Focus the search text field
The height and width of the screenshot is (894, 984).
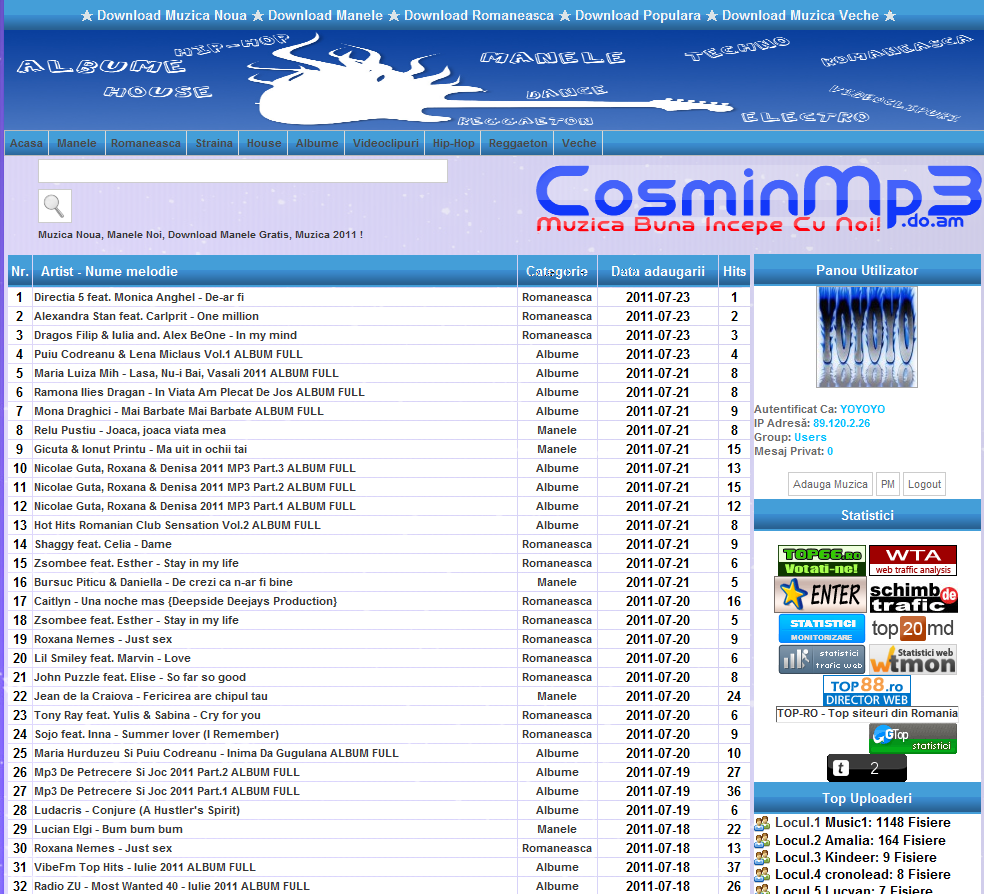pos(243,171)
